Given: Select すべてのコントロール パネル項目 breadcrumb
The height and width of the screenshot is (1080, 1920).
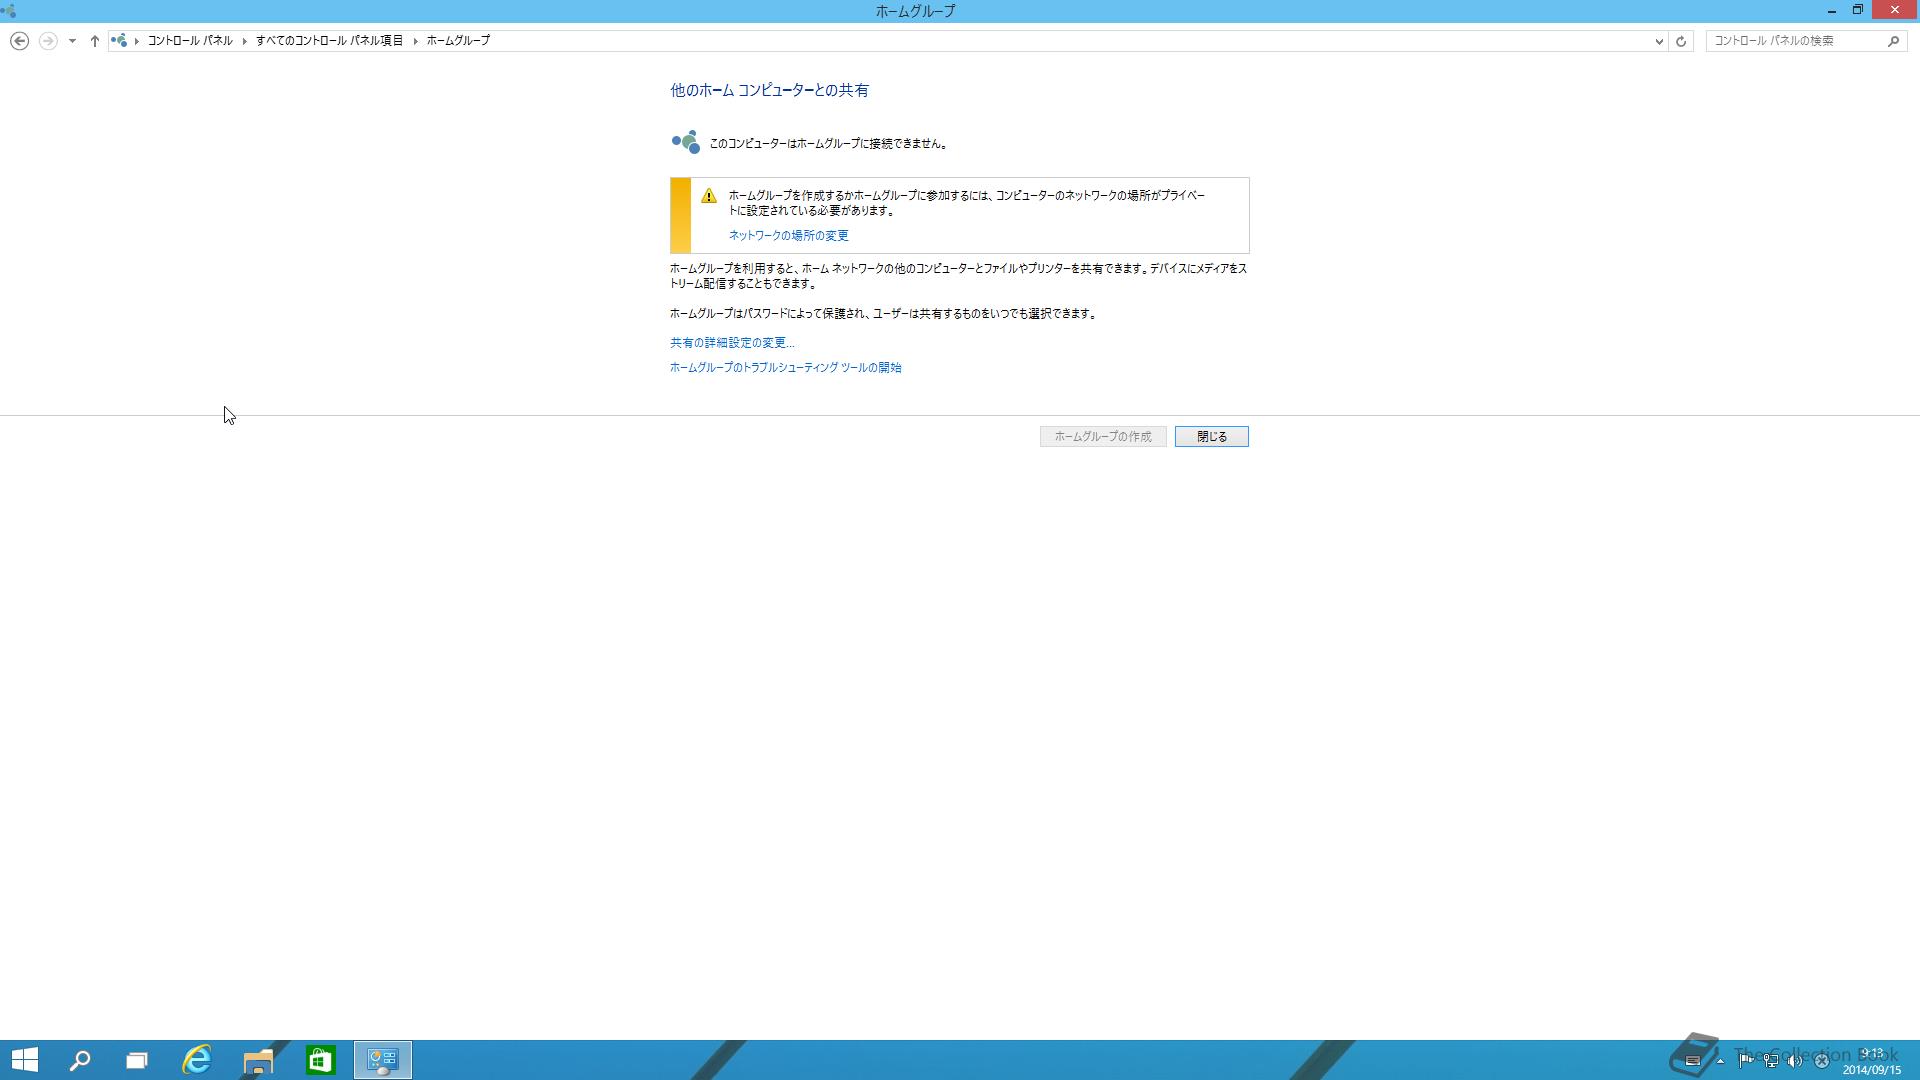Looking at the screenshot, I should 329,41.
